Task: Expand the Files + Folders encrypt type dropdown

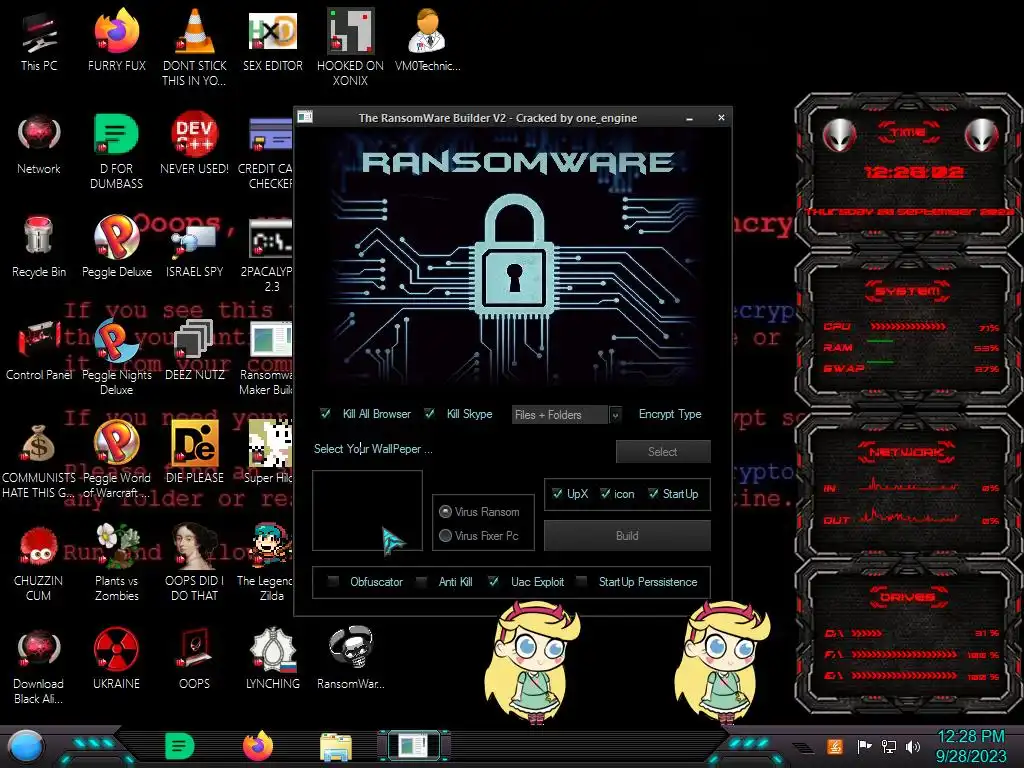Action: (615, 415)
